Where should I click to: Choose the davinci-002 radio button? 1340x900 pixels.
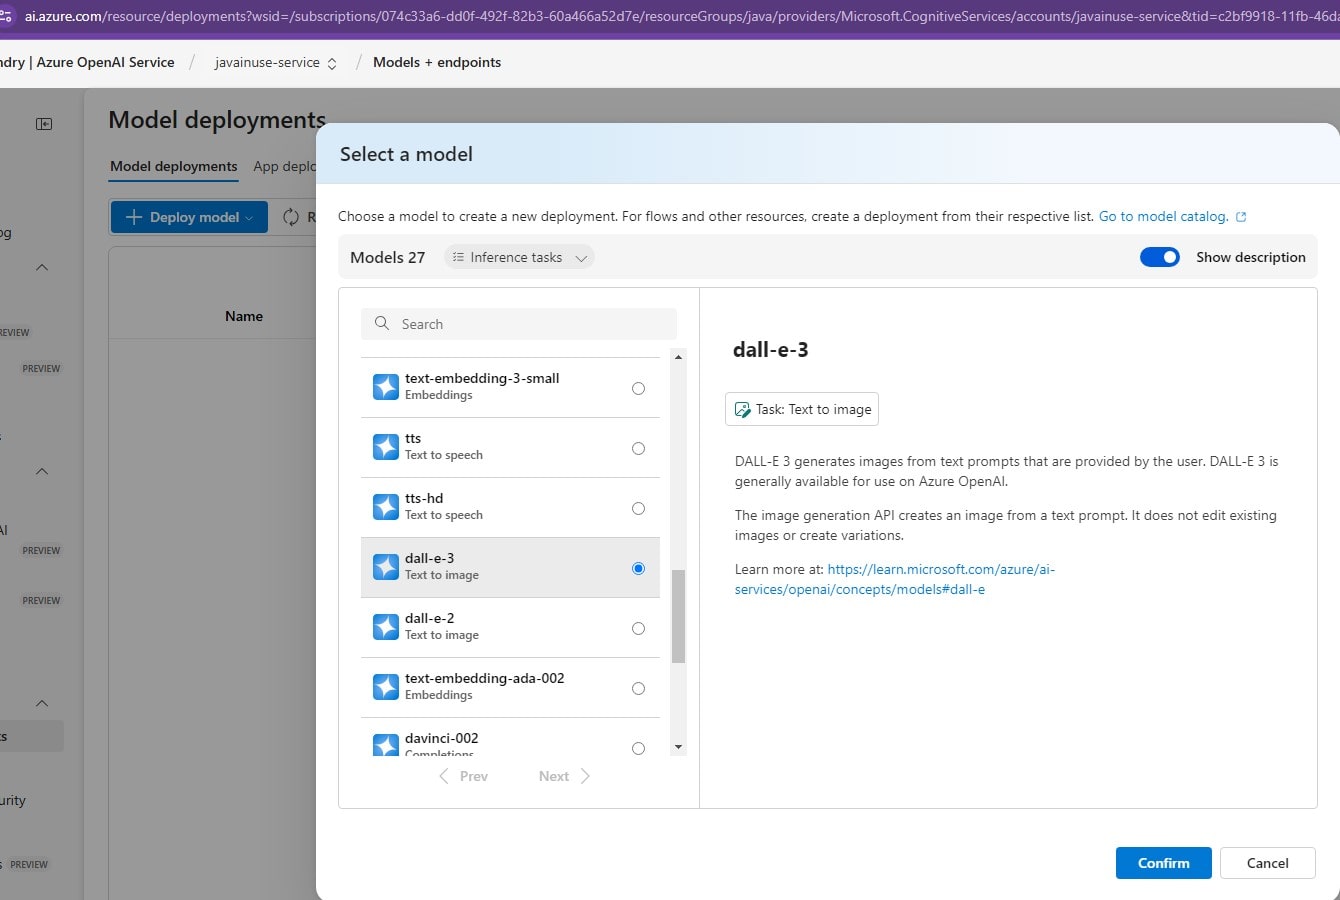click(638, 748)
